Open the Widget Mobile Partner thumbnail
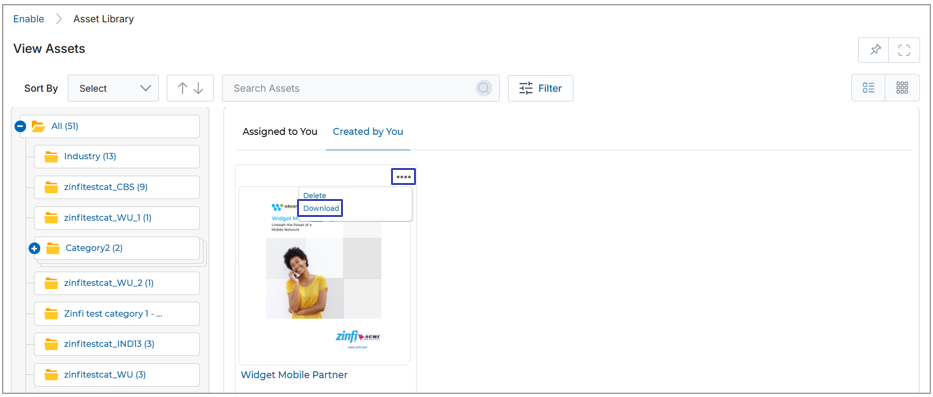Viewport: 933px width, 397px height. point(324,275)
